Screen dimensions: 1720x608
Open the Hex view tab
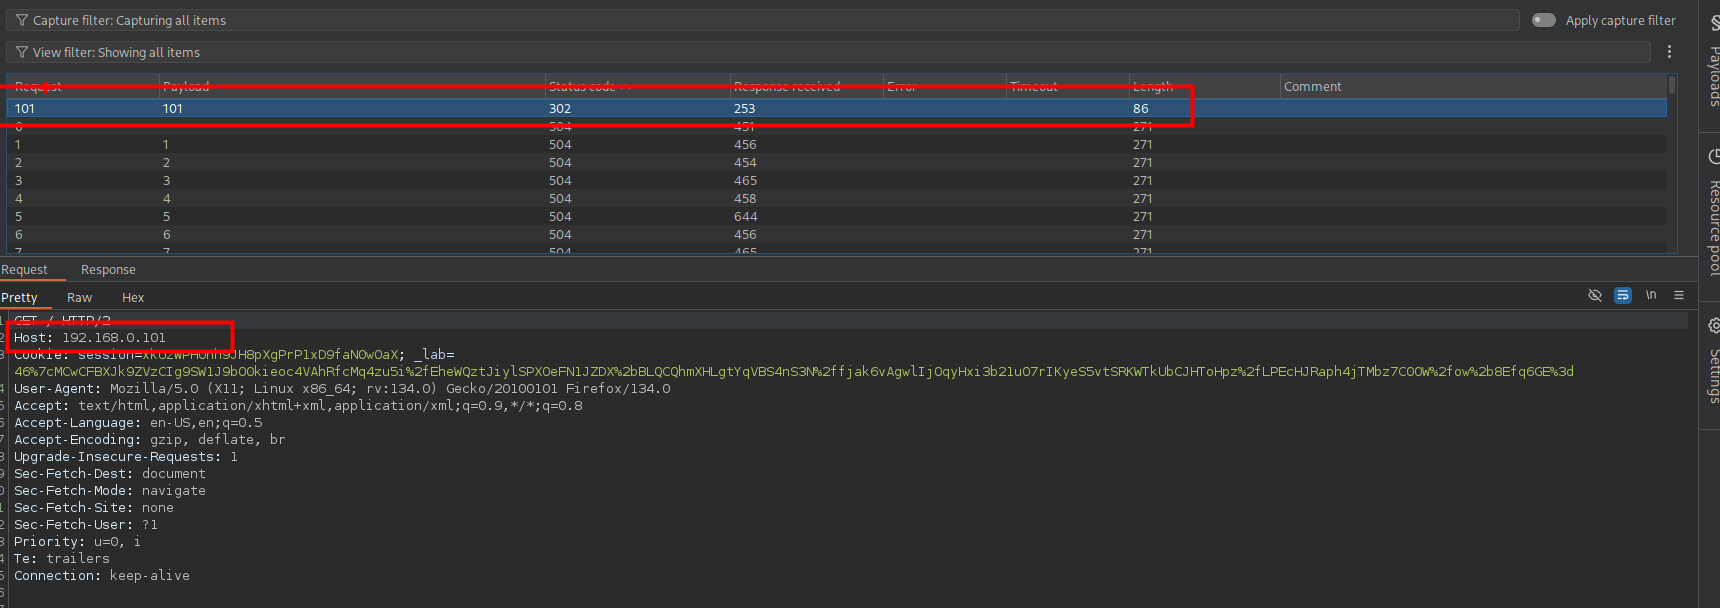click(133, 298)
